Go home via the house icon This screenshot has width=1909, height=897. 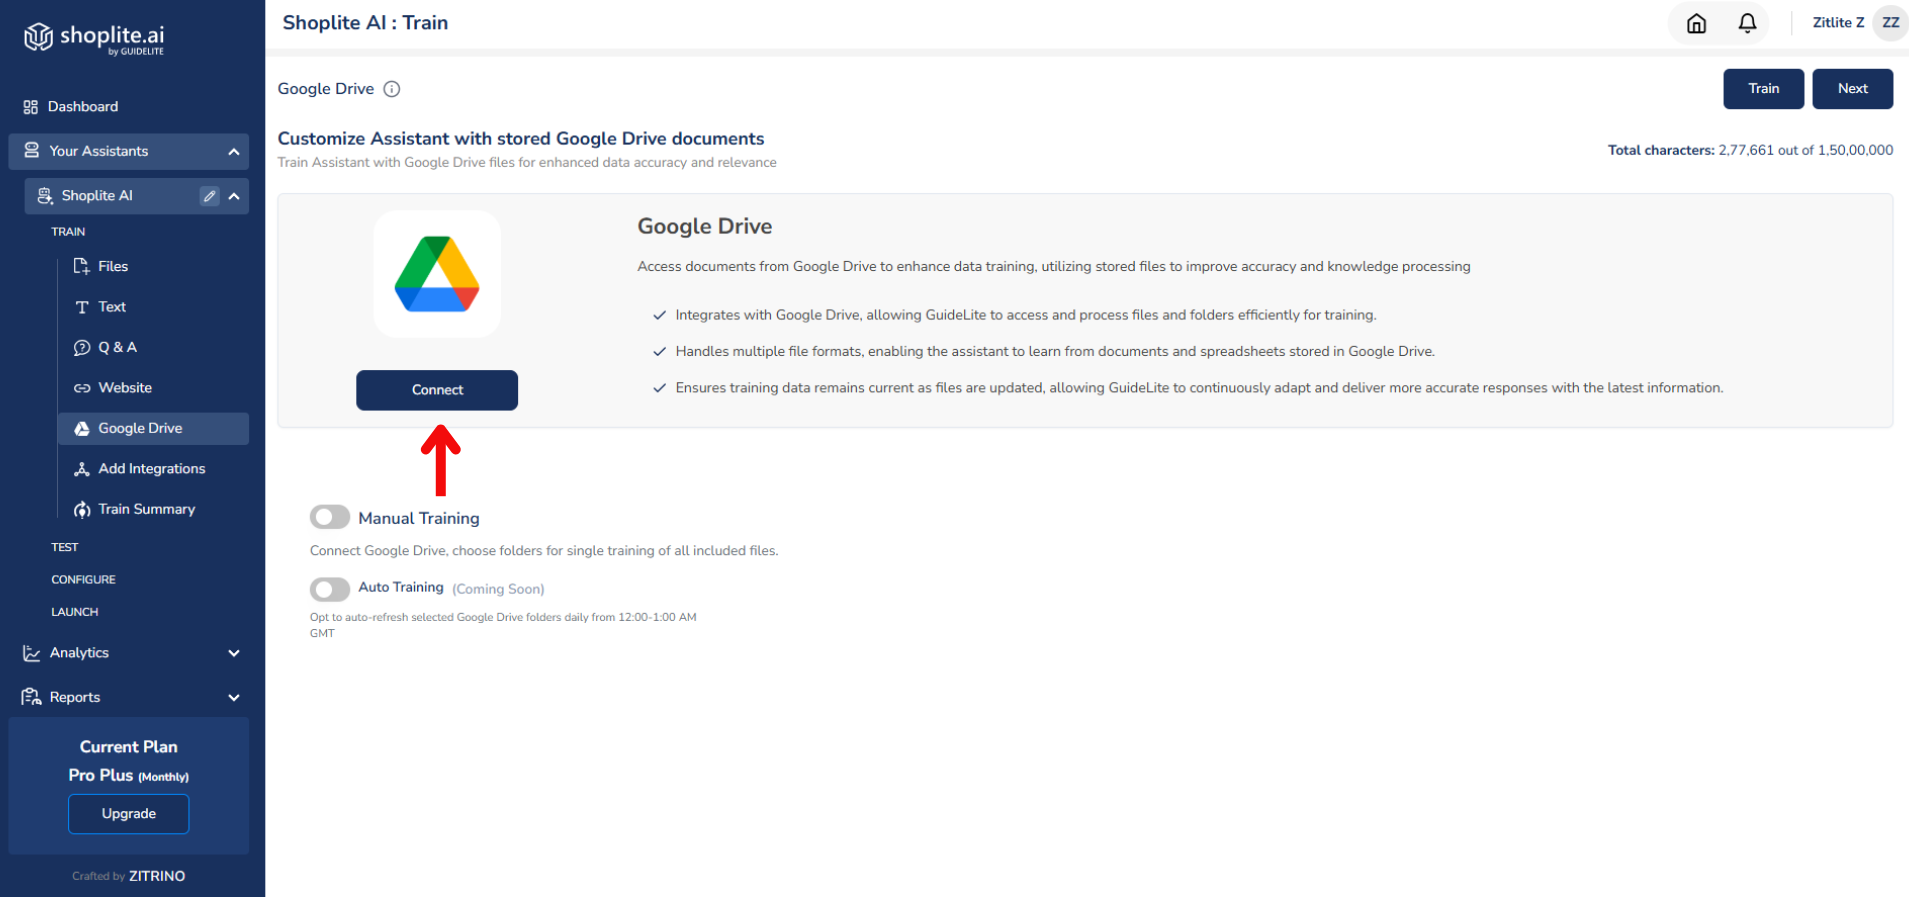1696,23
